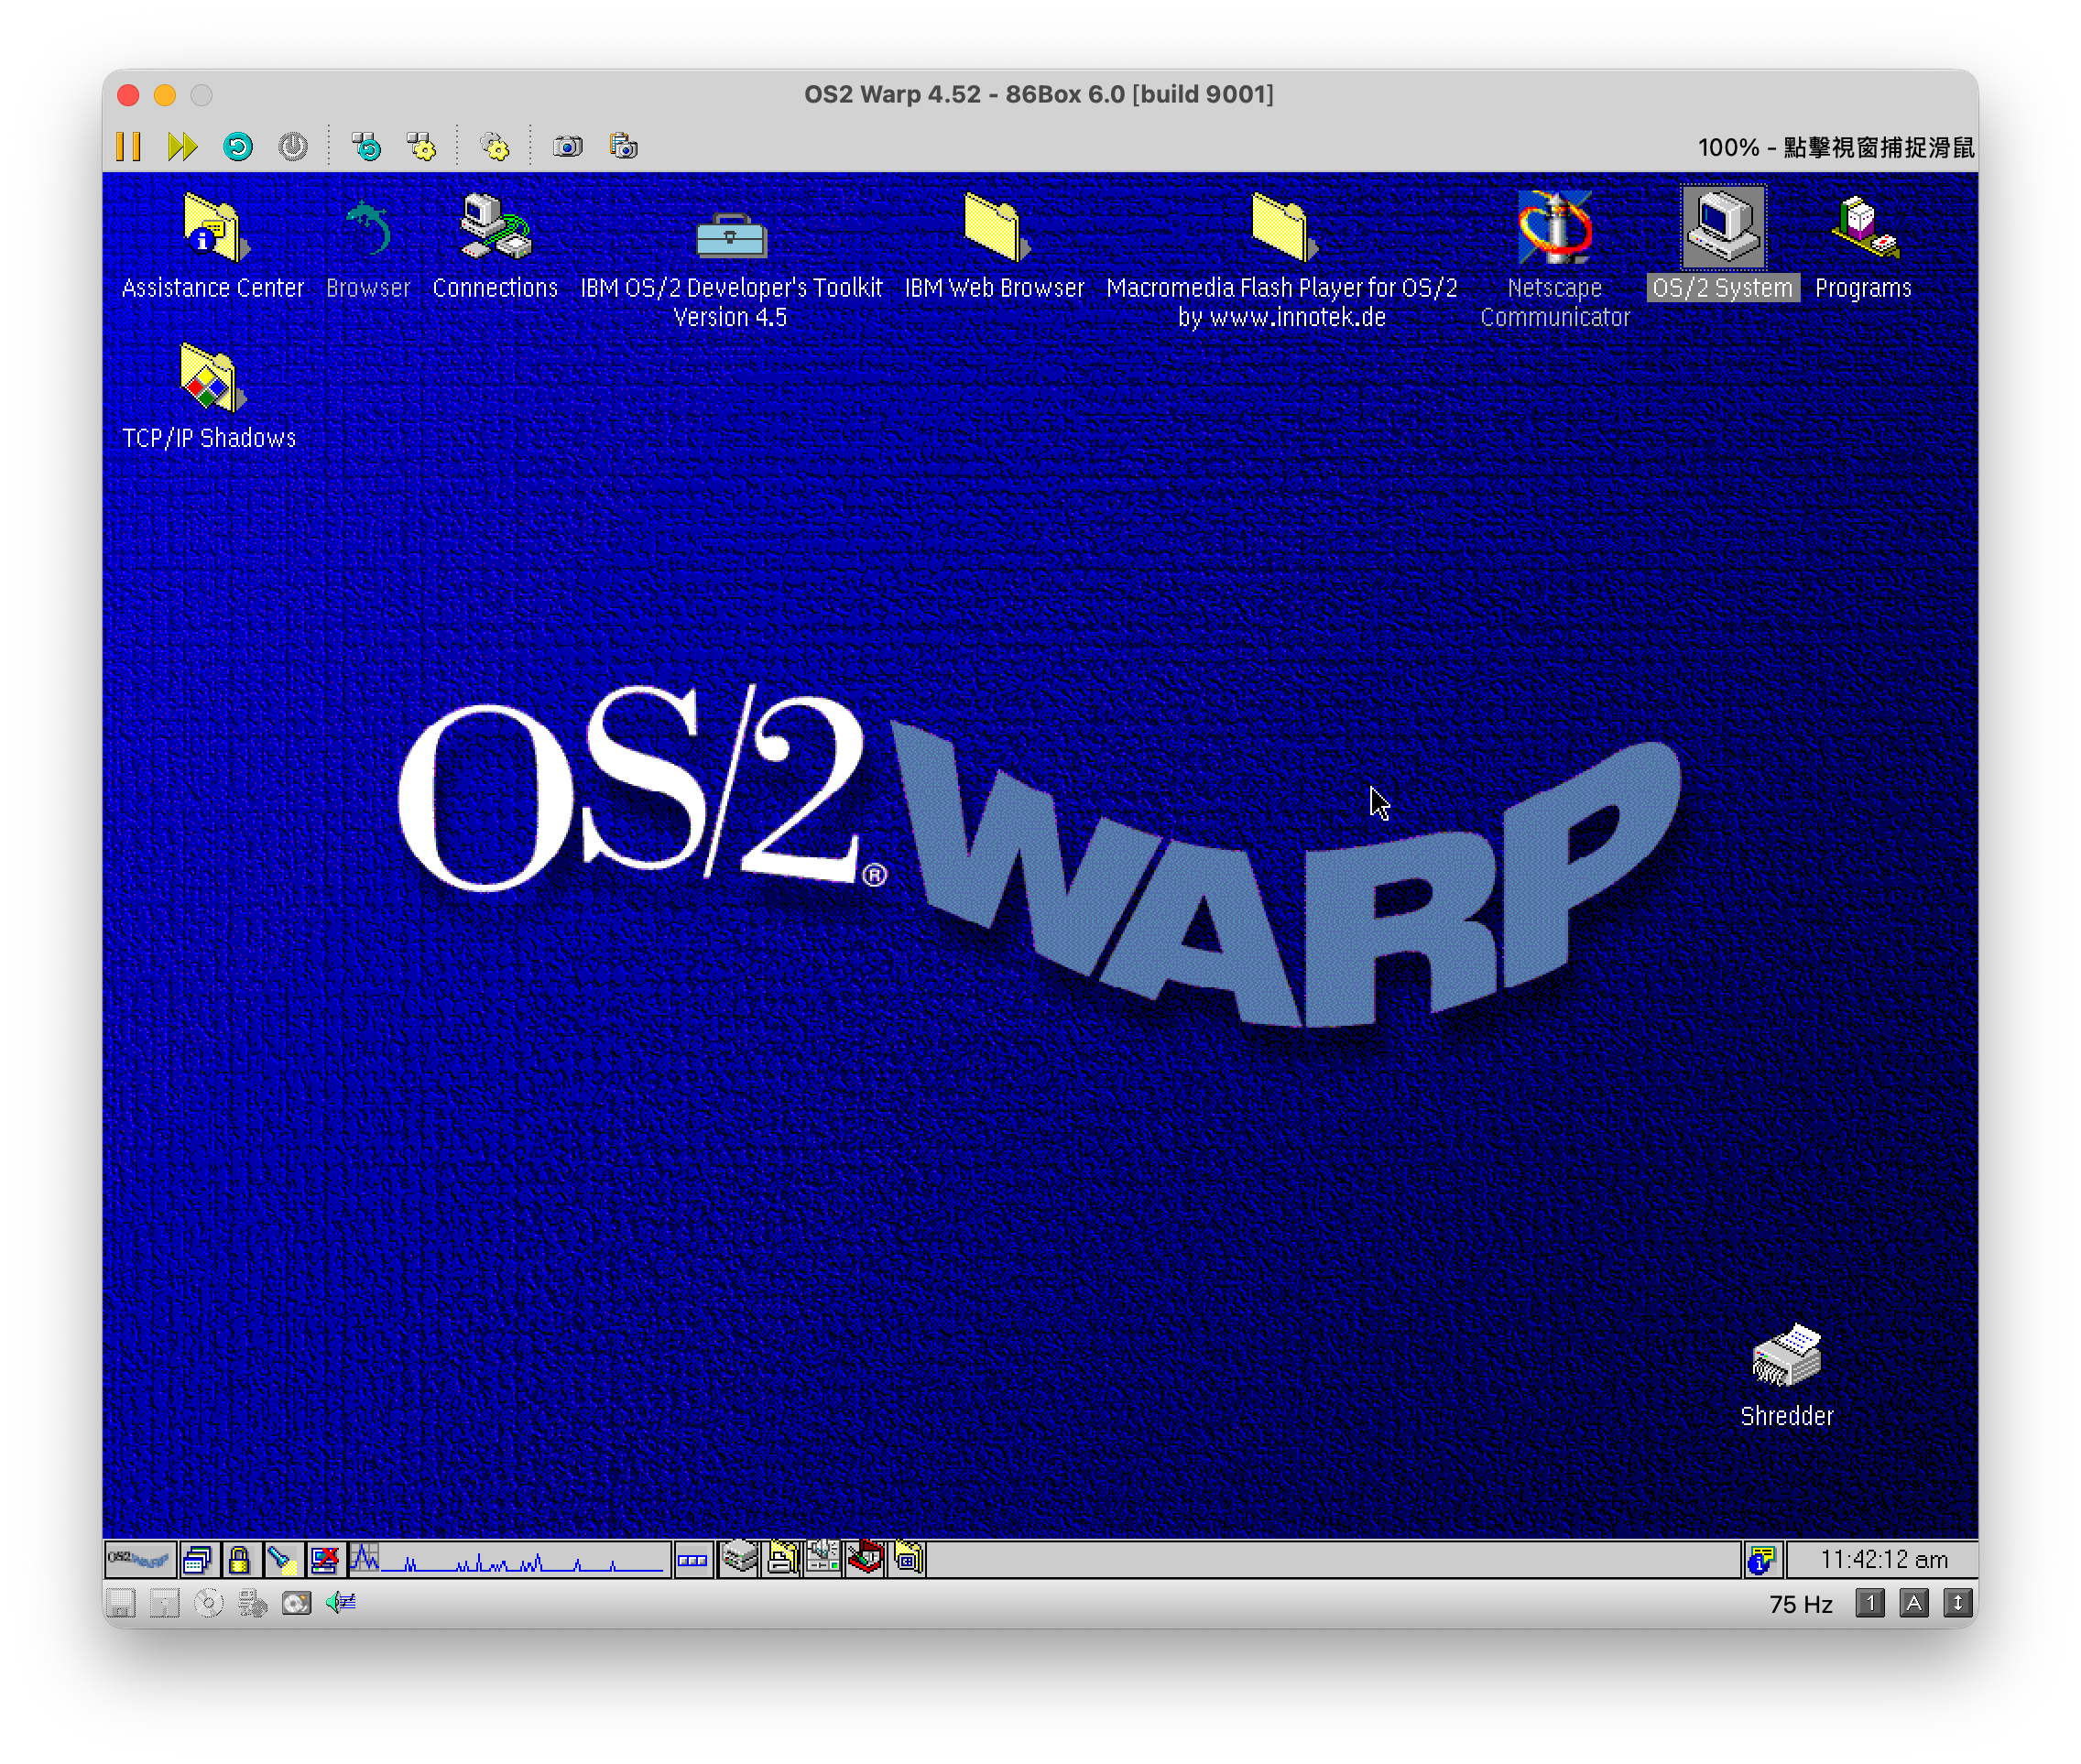The height and width of the screenshot is (1764, 2081).
Task: Send Ctrl+Alt+Del using the toolbar icon
Action: tap(366, 147)
